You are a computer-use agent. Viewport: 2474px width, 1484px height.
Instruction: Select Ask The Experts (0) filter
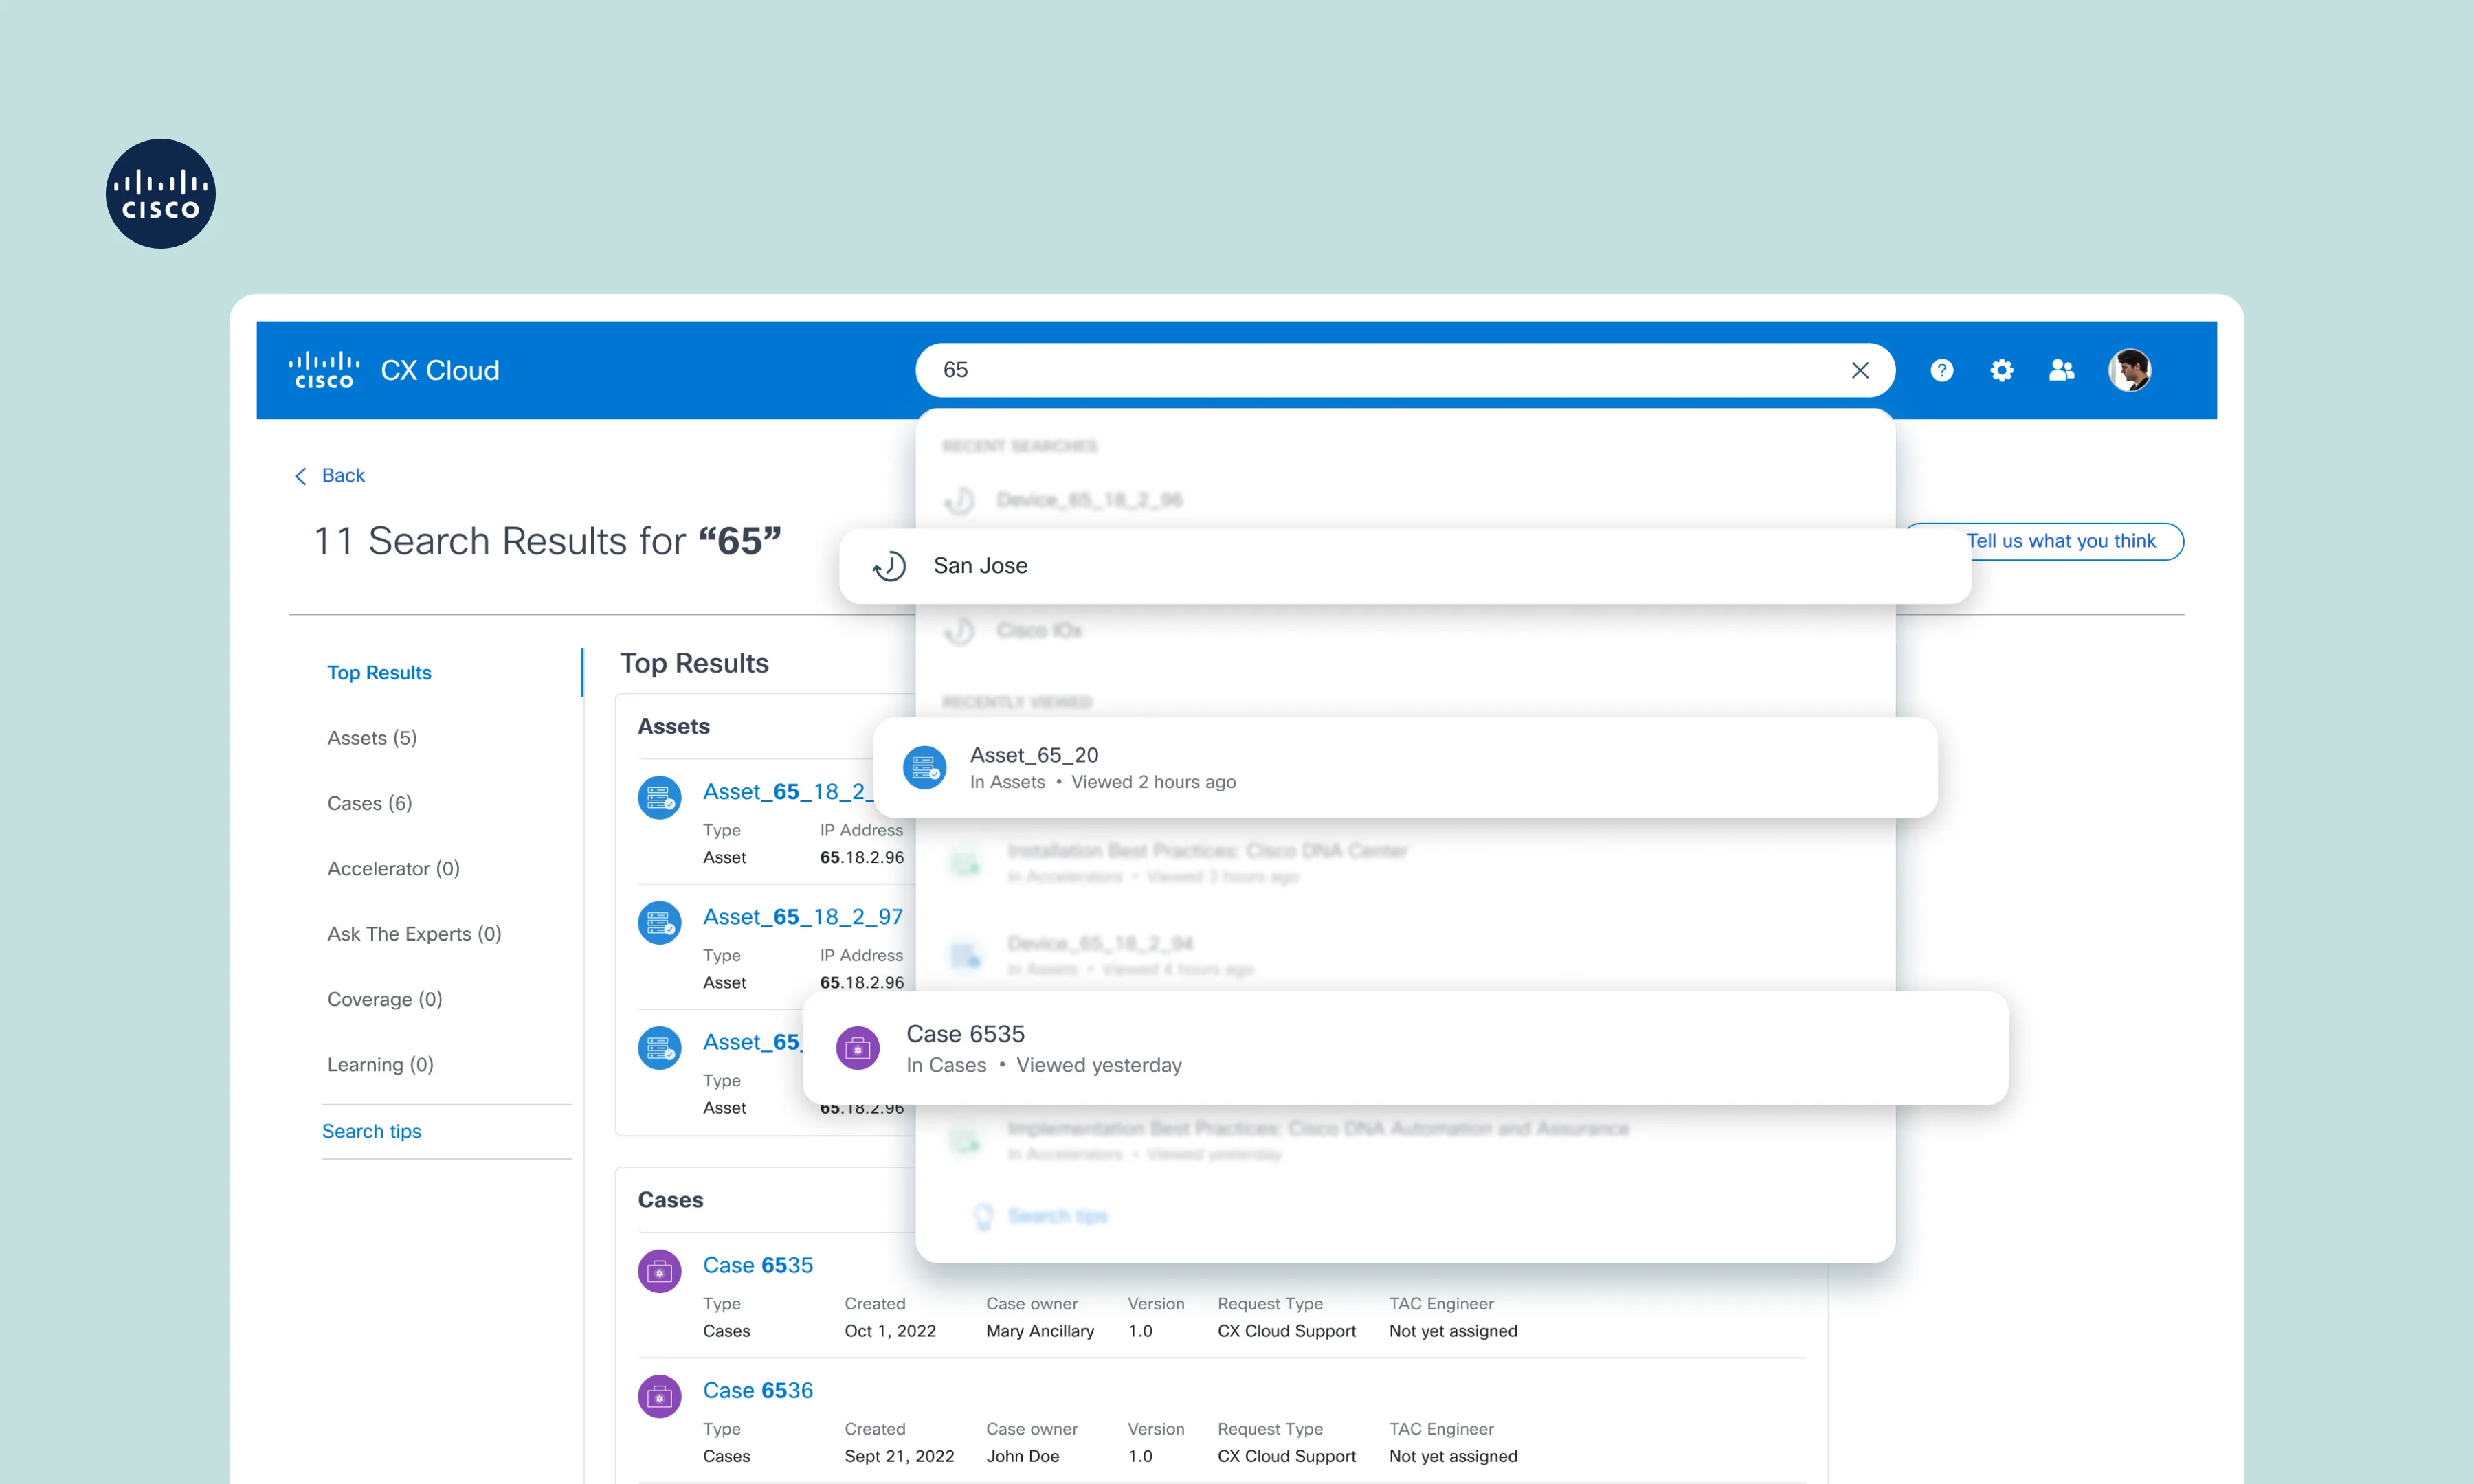point(414,933)
